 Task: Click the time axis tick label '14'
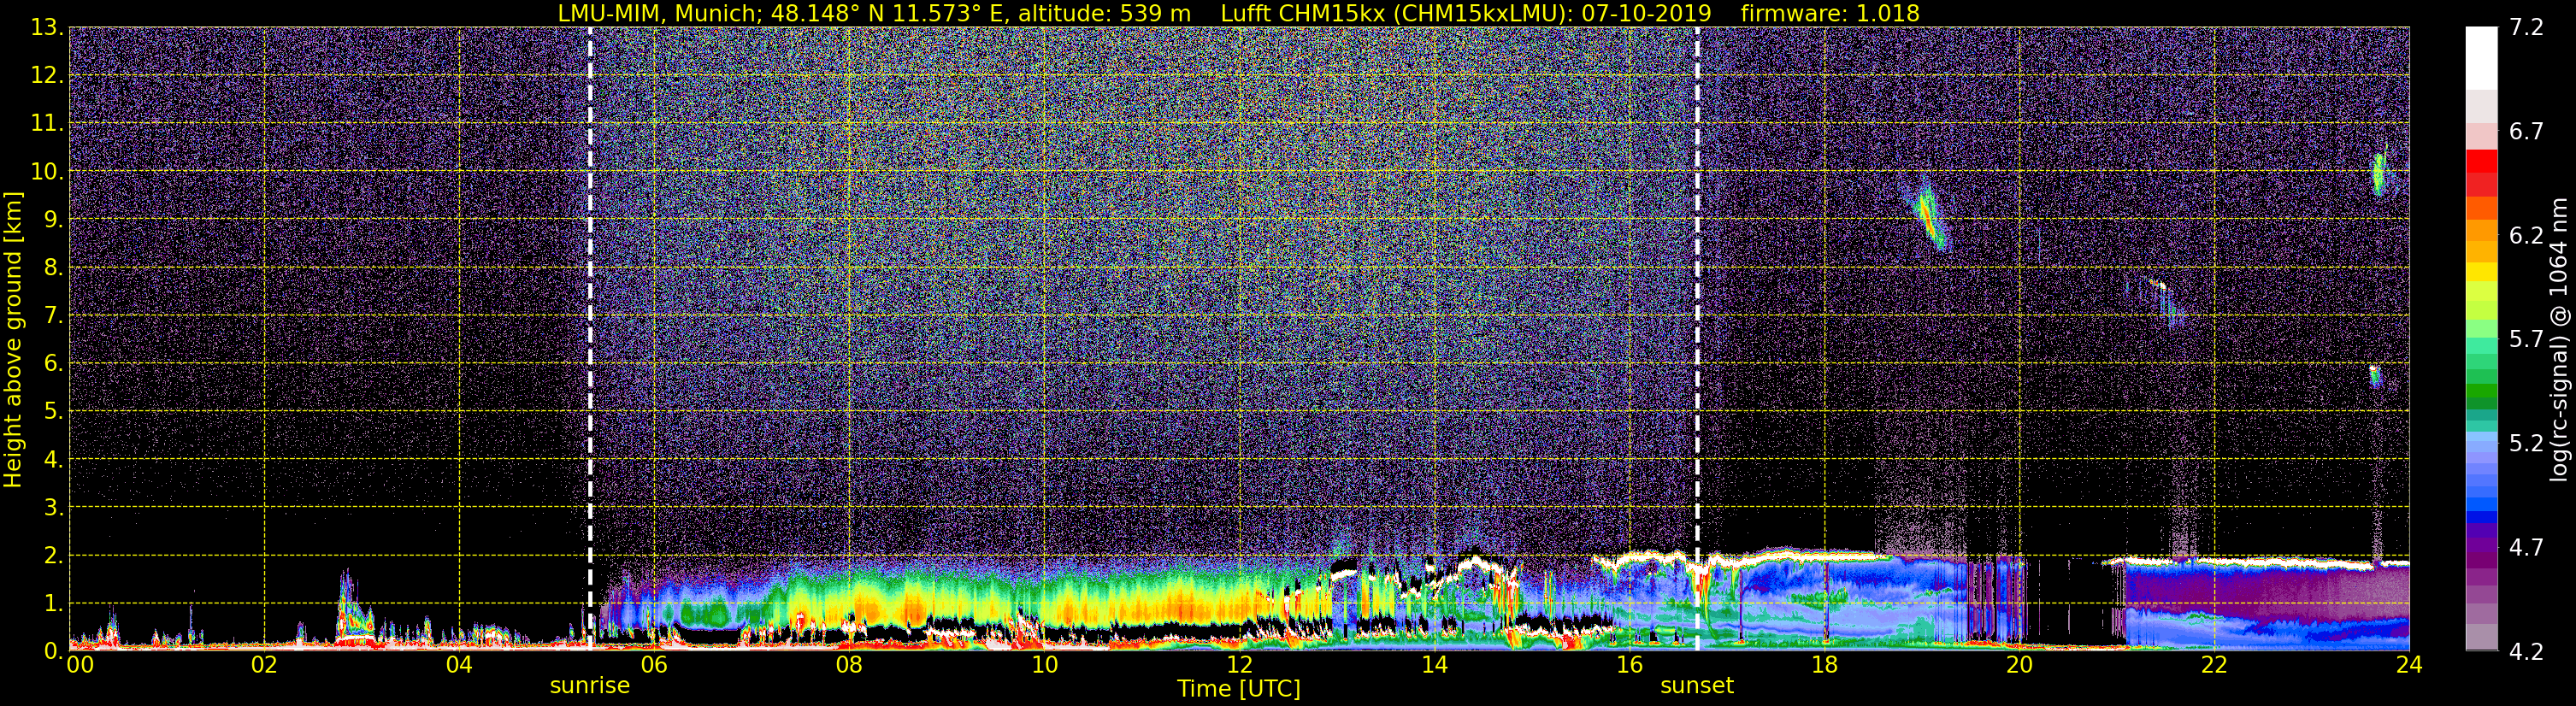pyautogui.click(x=1434, y=665)
